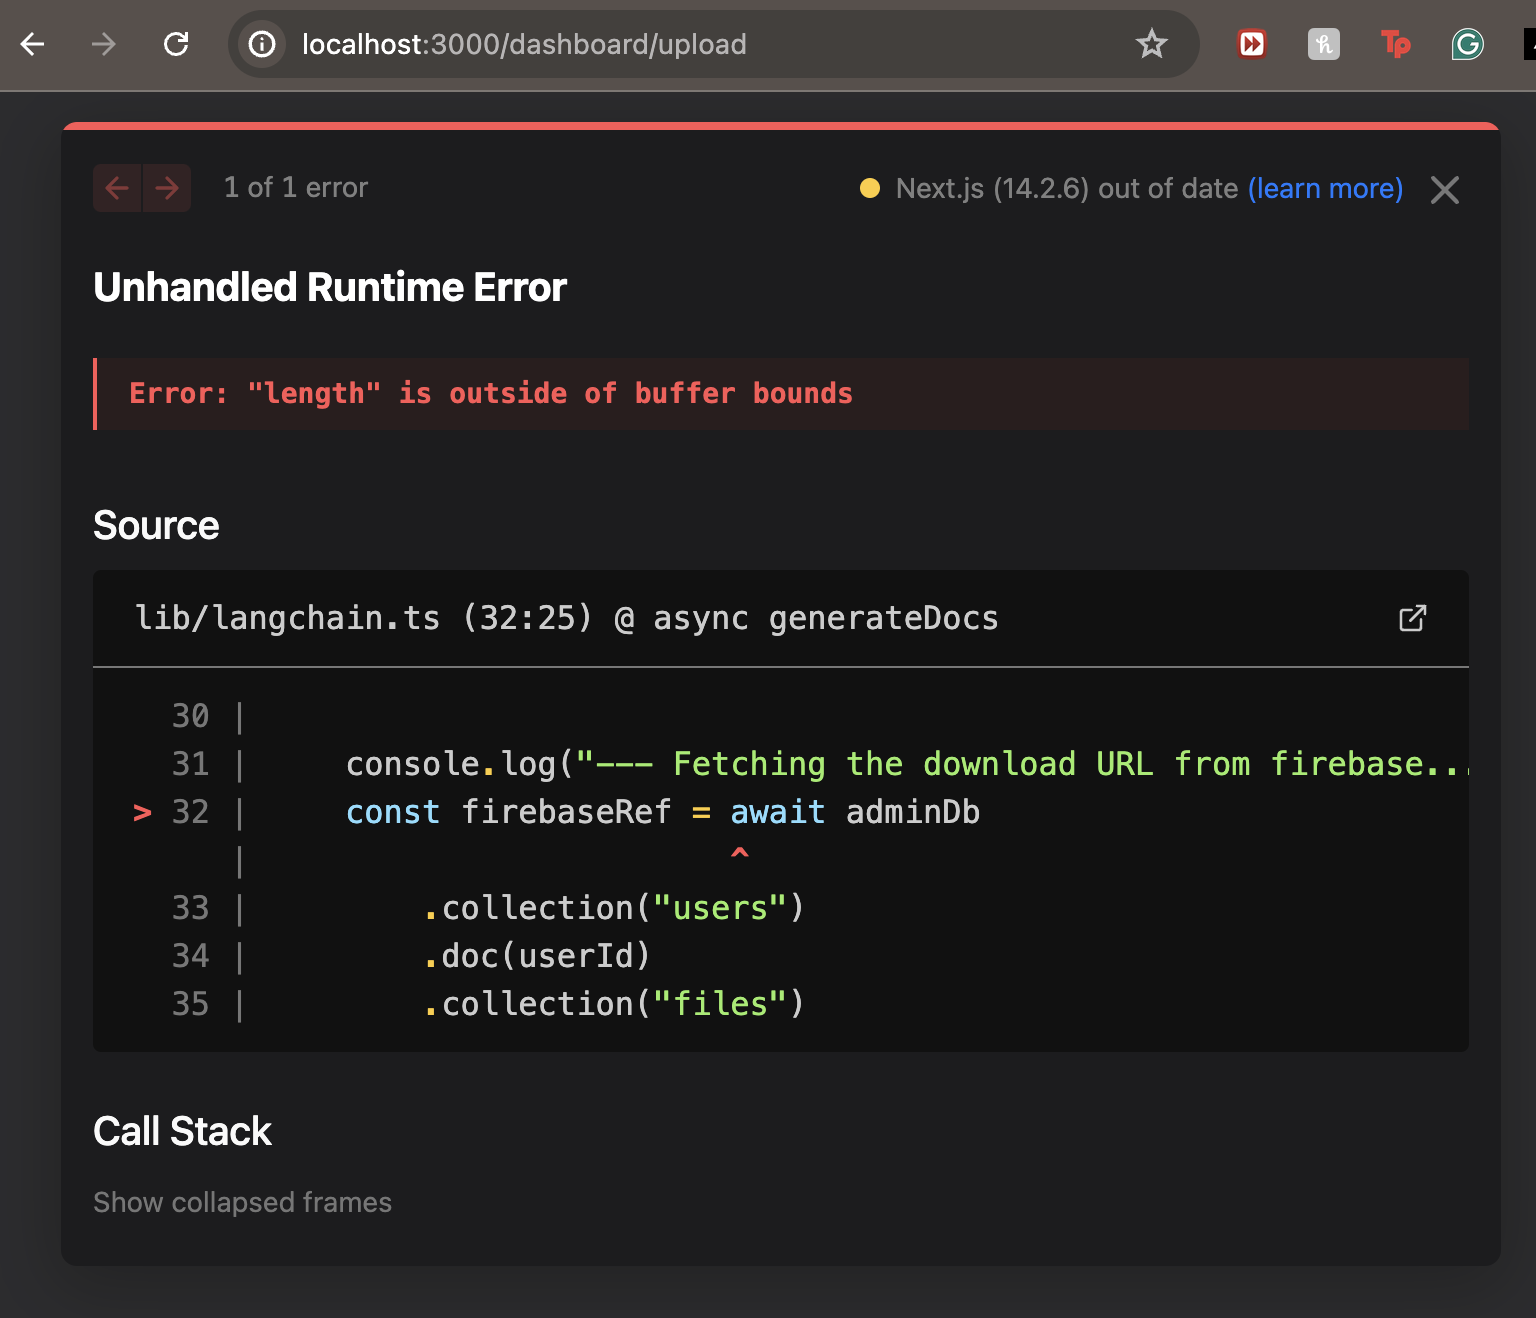The image size is (1536, 1318).
Task: Toggle the bookmark star for this page
Action: click(1152, 44)
